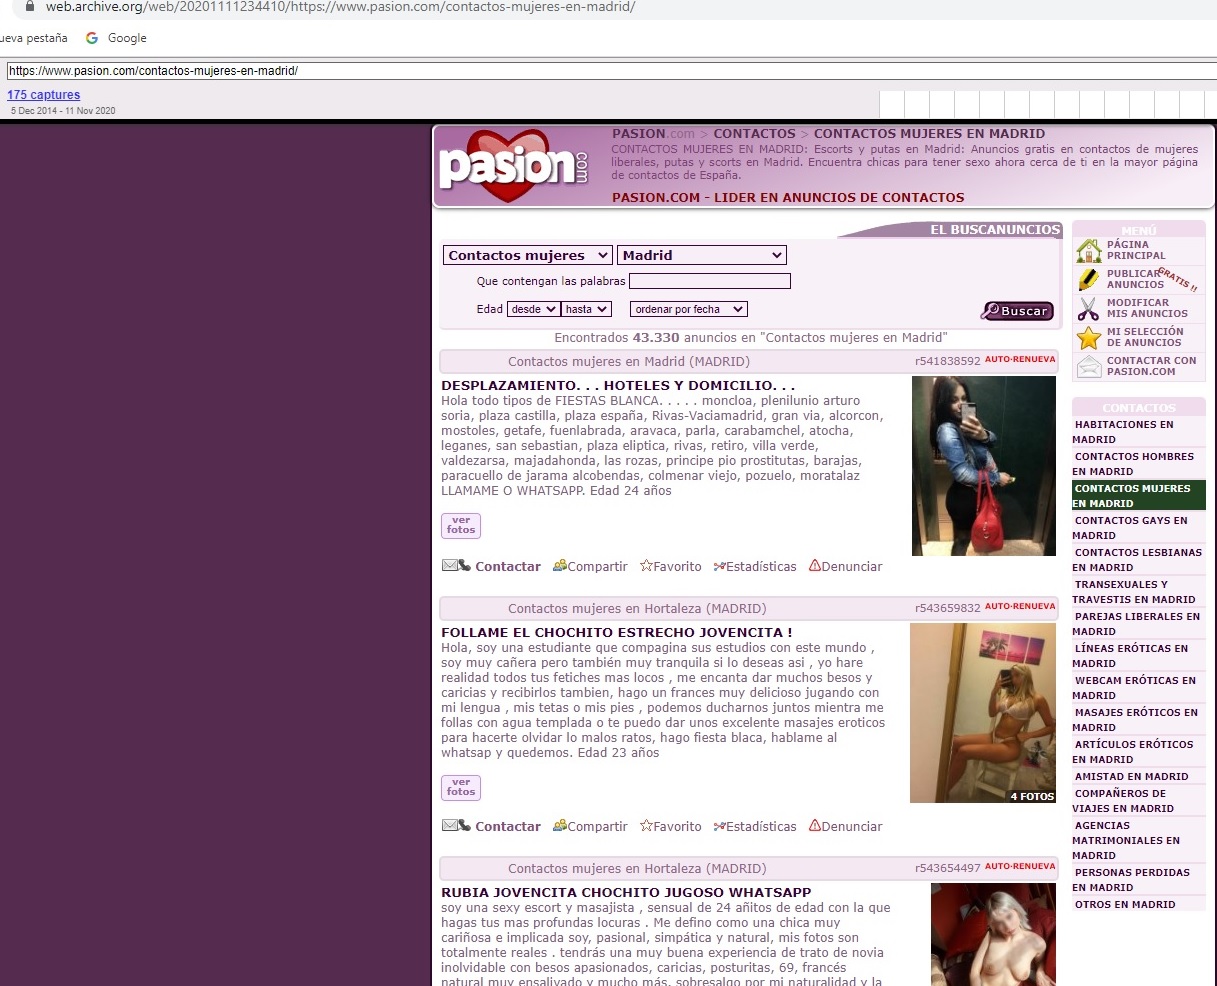Open Mi Selección de Anuncios star icon
Viewport: 1217px width, 986px height.
(x=1089, y=337)
